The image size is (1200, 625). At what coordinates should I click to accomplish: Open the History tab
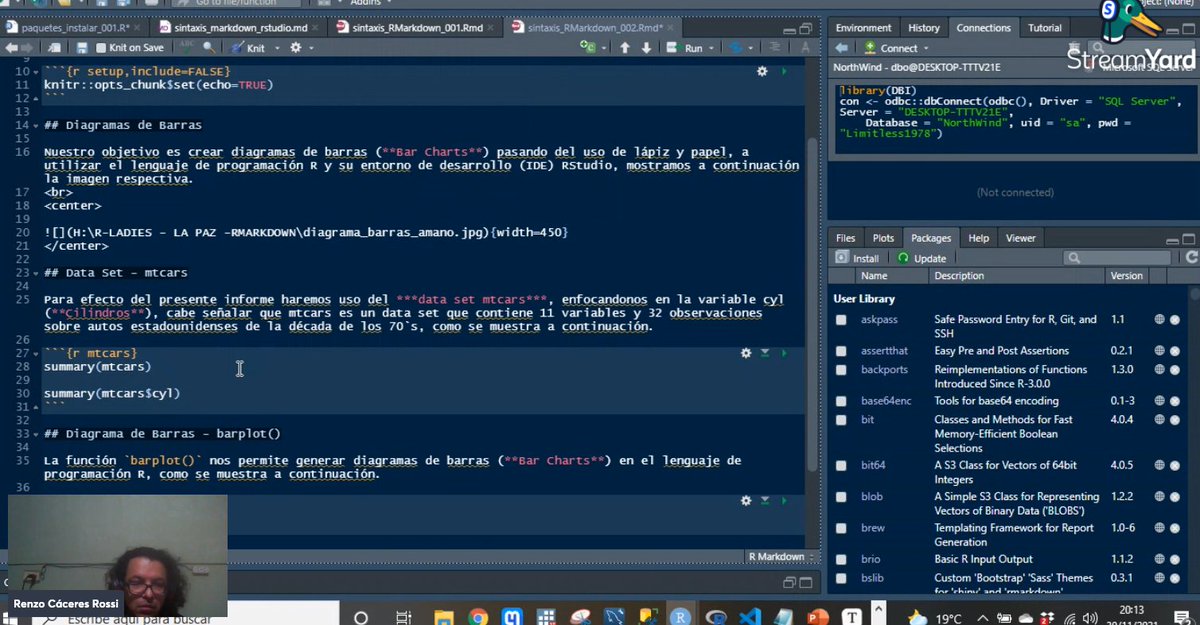(x=924, y=28)
